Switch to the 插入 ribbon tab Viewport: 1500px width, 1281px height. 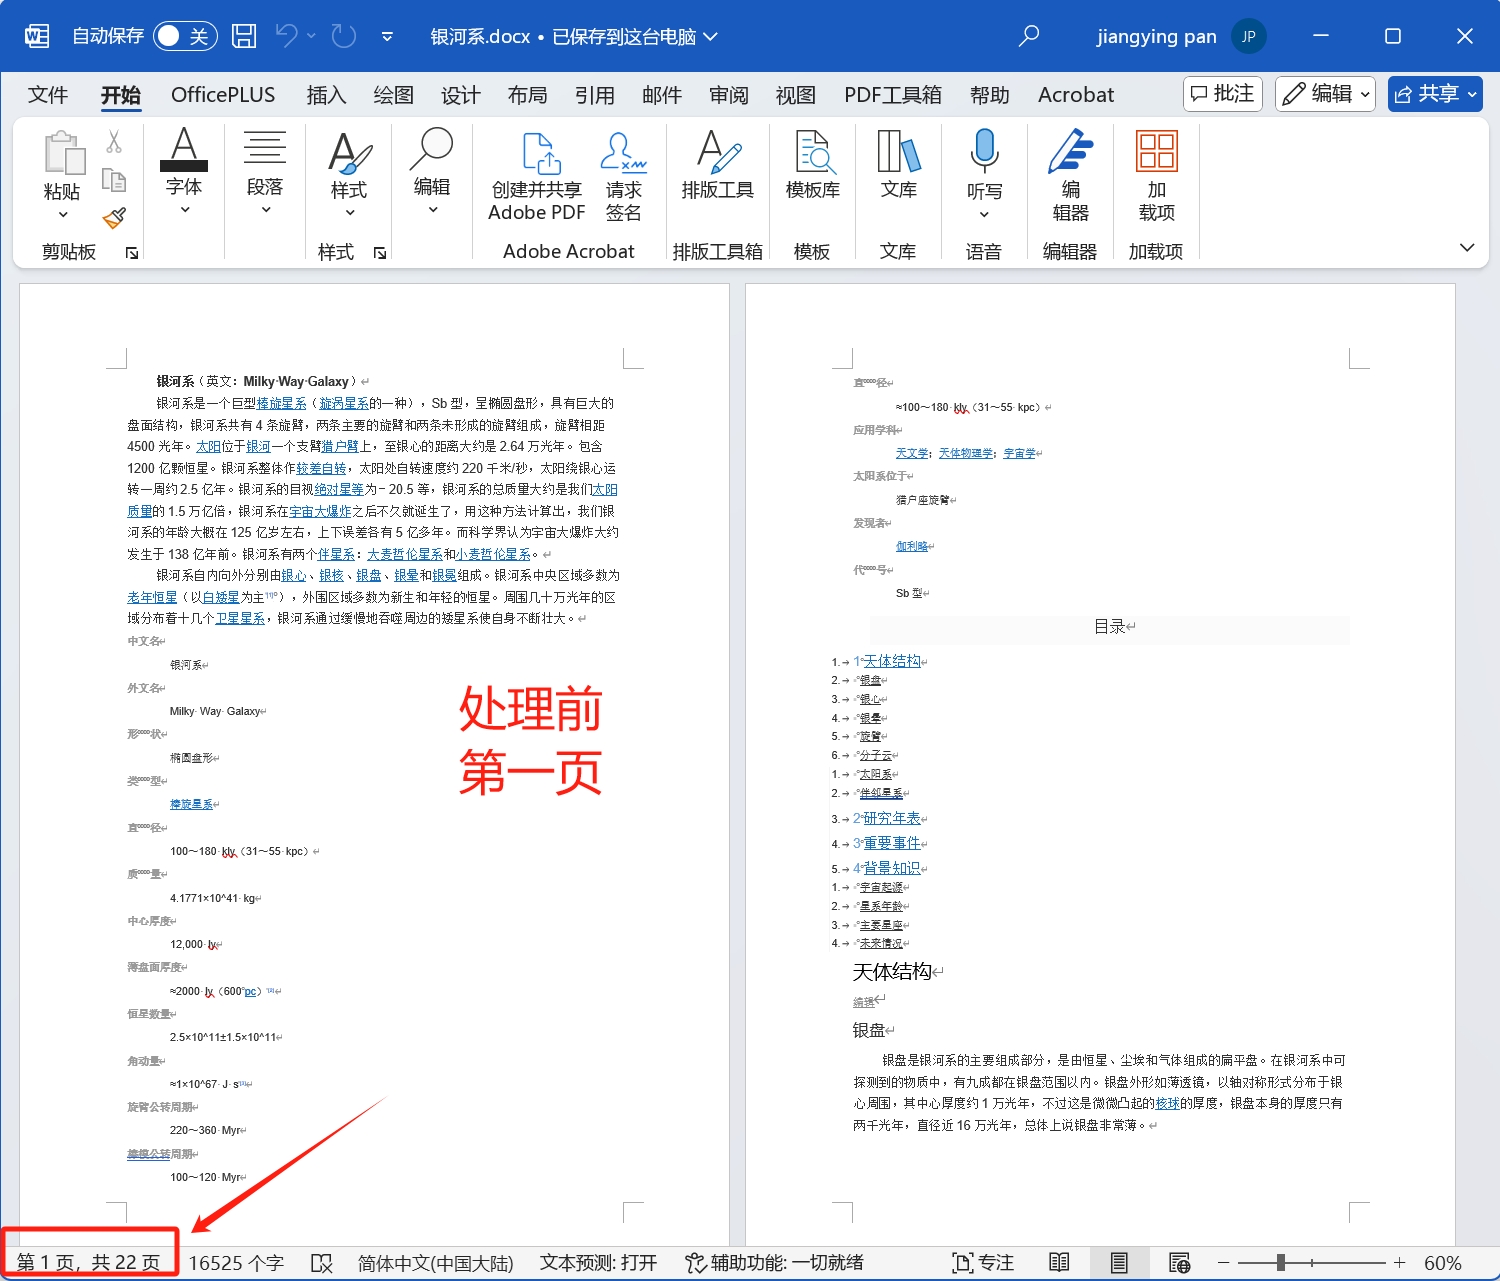(326, 94)
